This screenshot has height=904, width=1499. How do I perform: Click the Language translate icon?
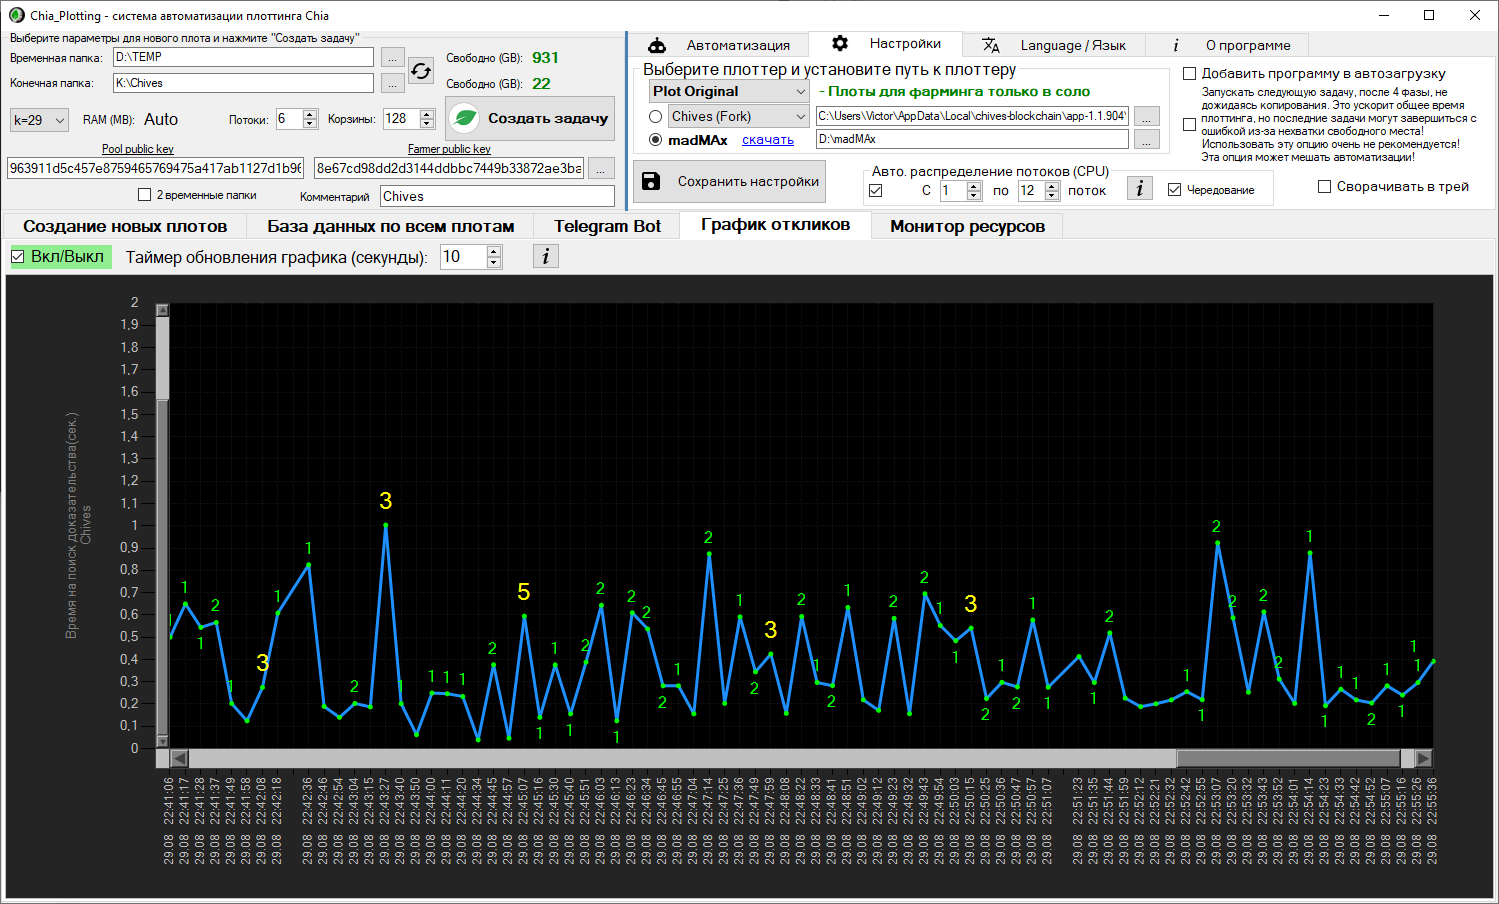tap(991, 45)
